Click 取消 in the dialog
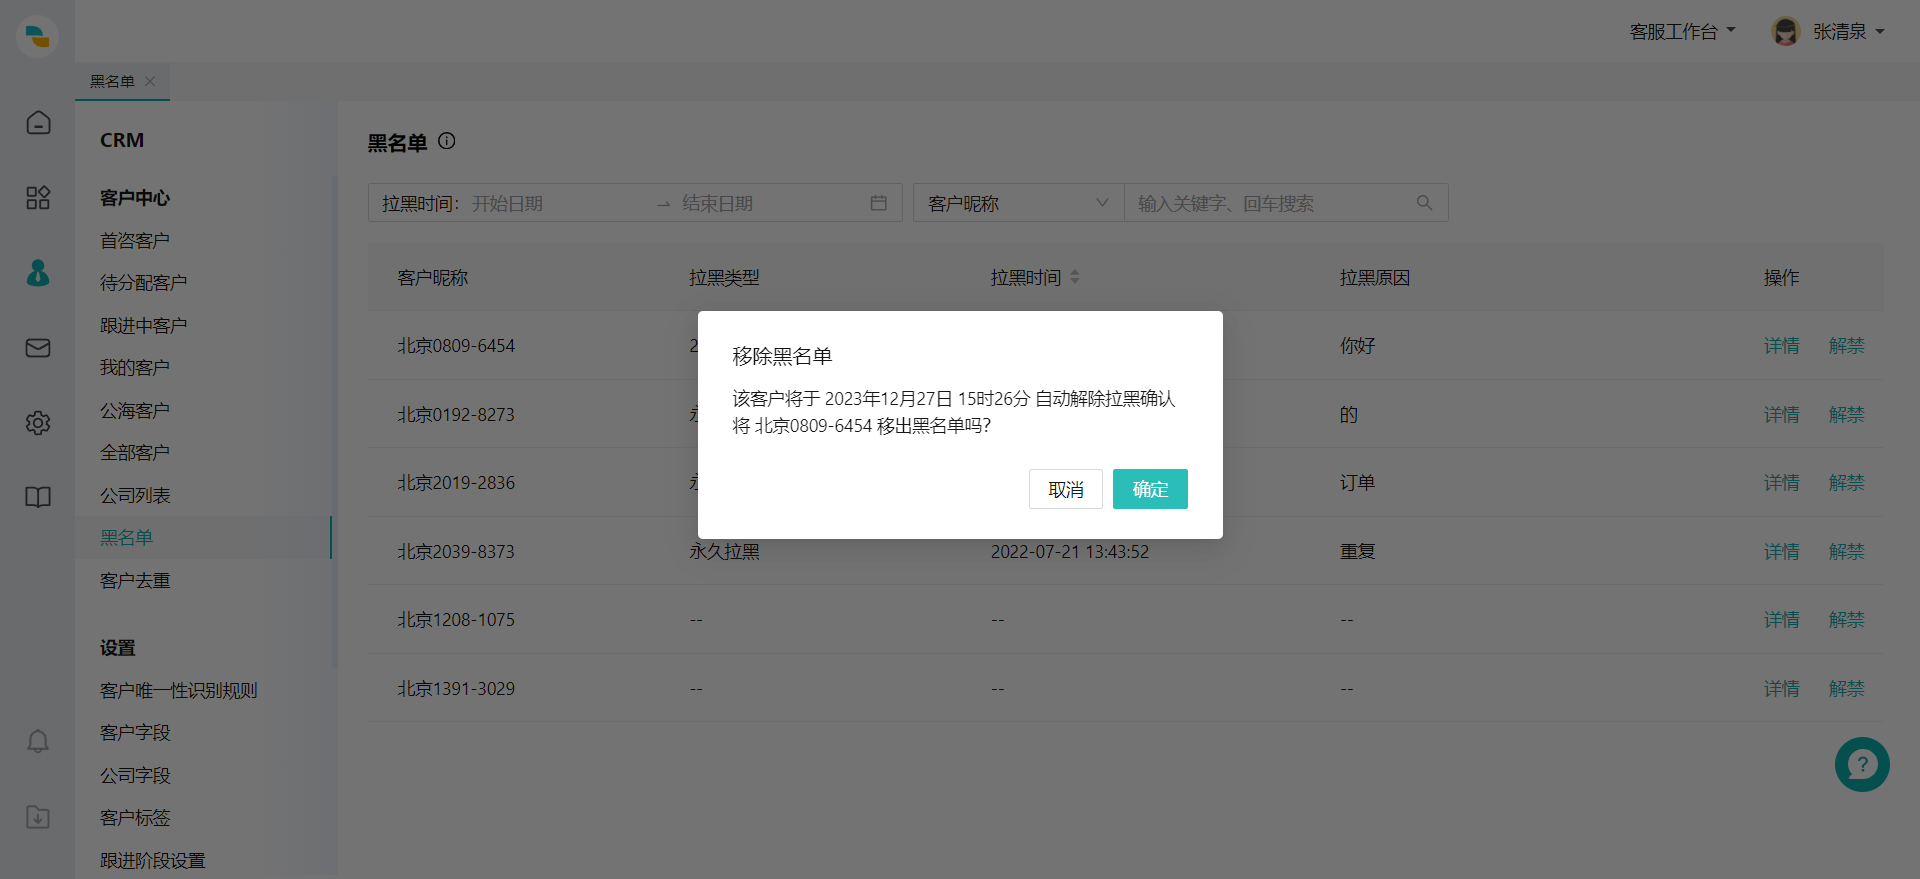This screenshot has width=1920, height=879. click(1066, 489)
